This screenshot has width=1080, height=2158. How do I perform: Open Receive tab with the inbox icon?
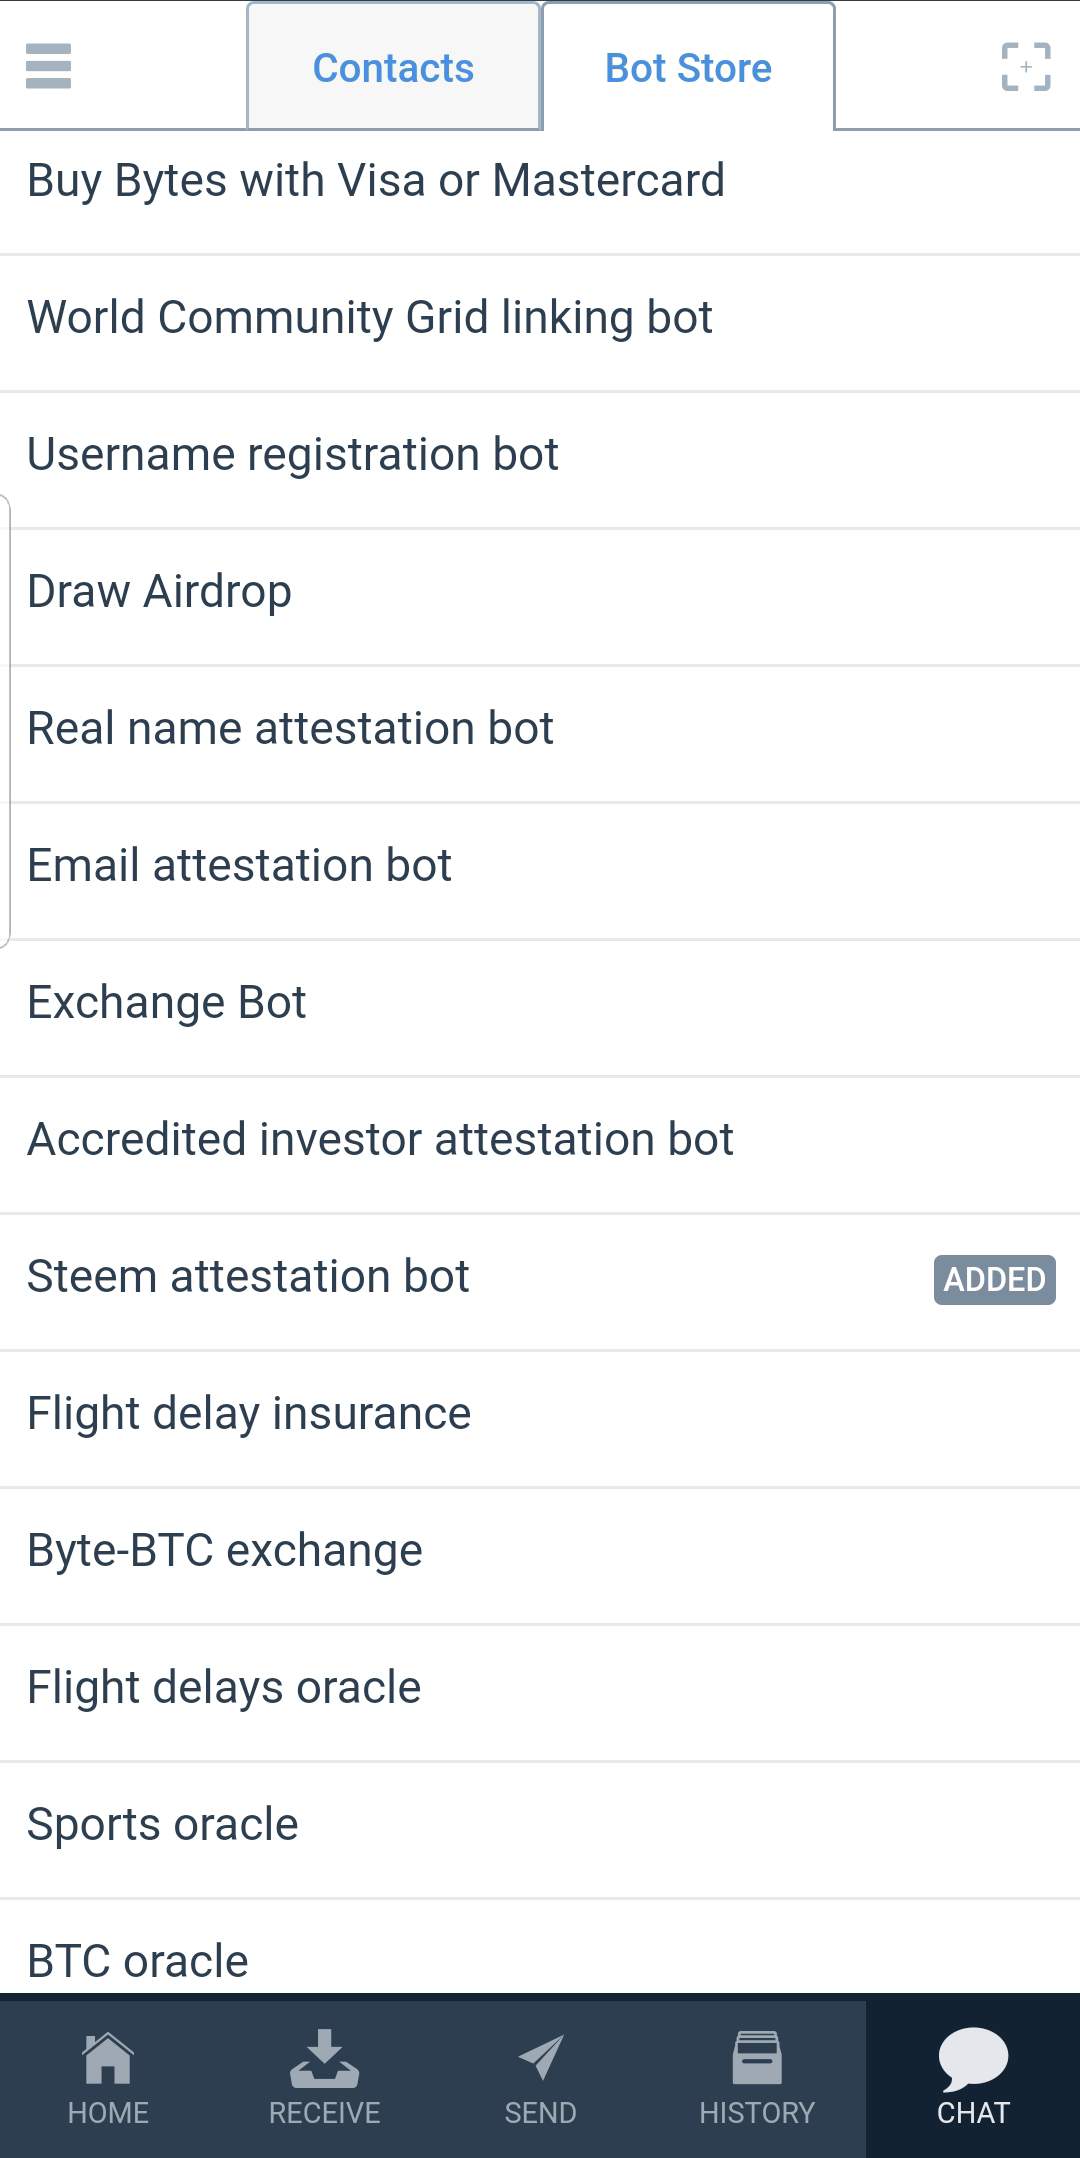(x=324, y=2060)
